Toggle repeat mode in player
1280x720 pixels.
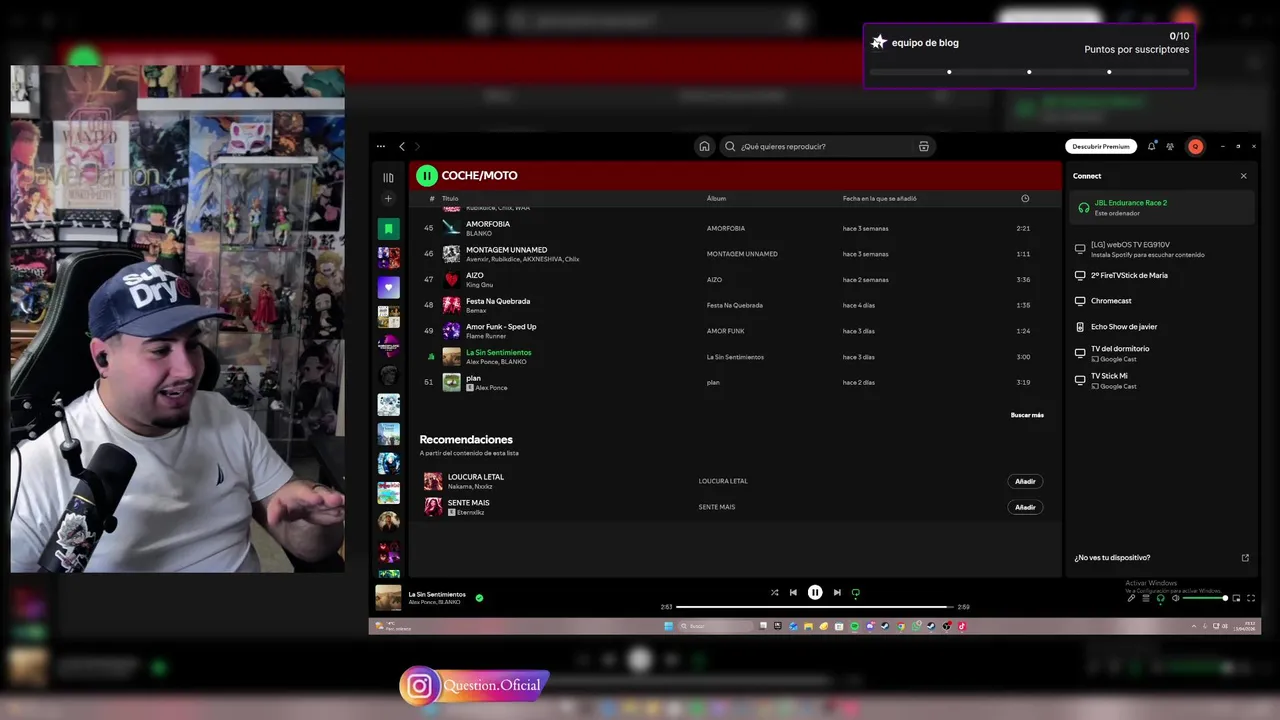coord(855,593)
